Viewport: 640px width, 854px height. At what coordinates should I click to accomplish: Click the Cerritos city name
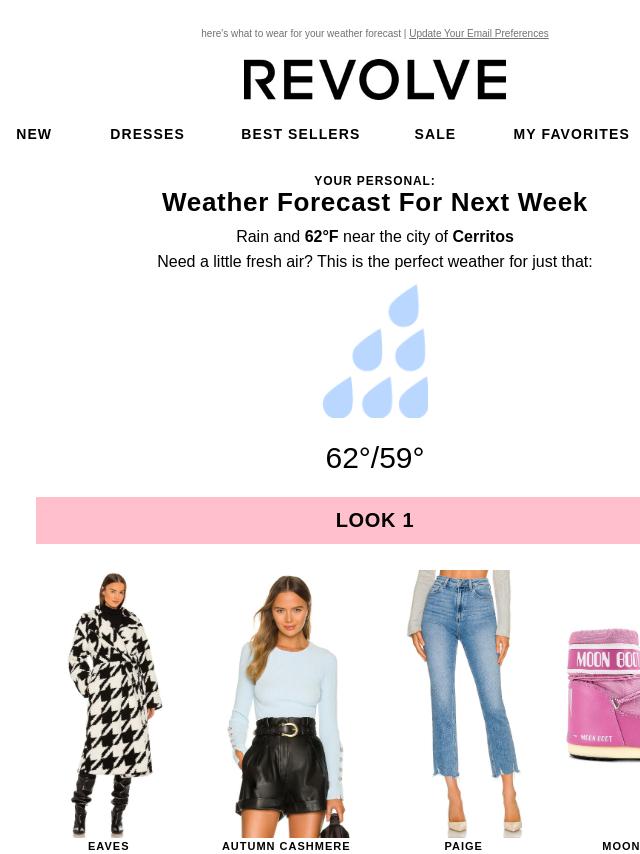(483, 236)
